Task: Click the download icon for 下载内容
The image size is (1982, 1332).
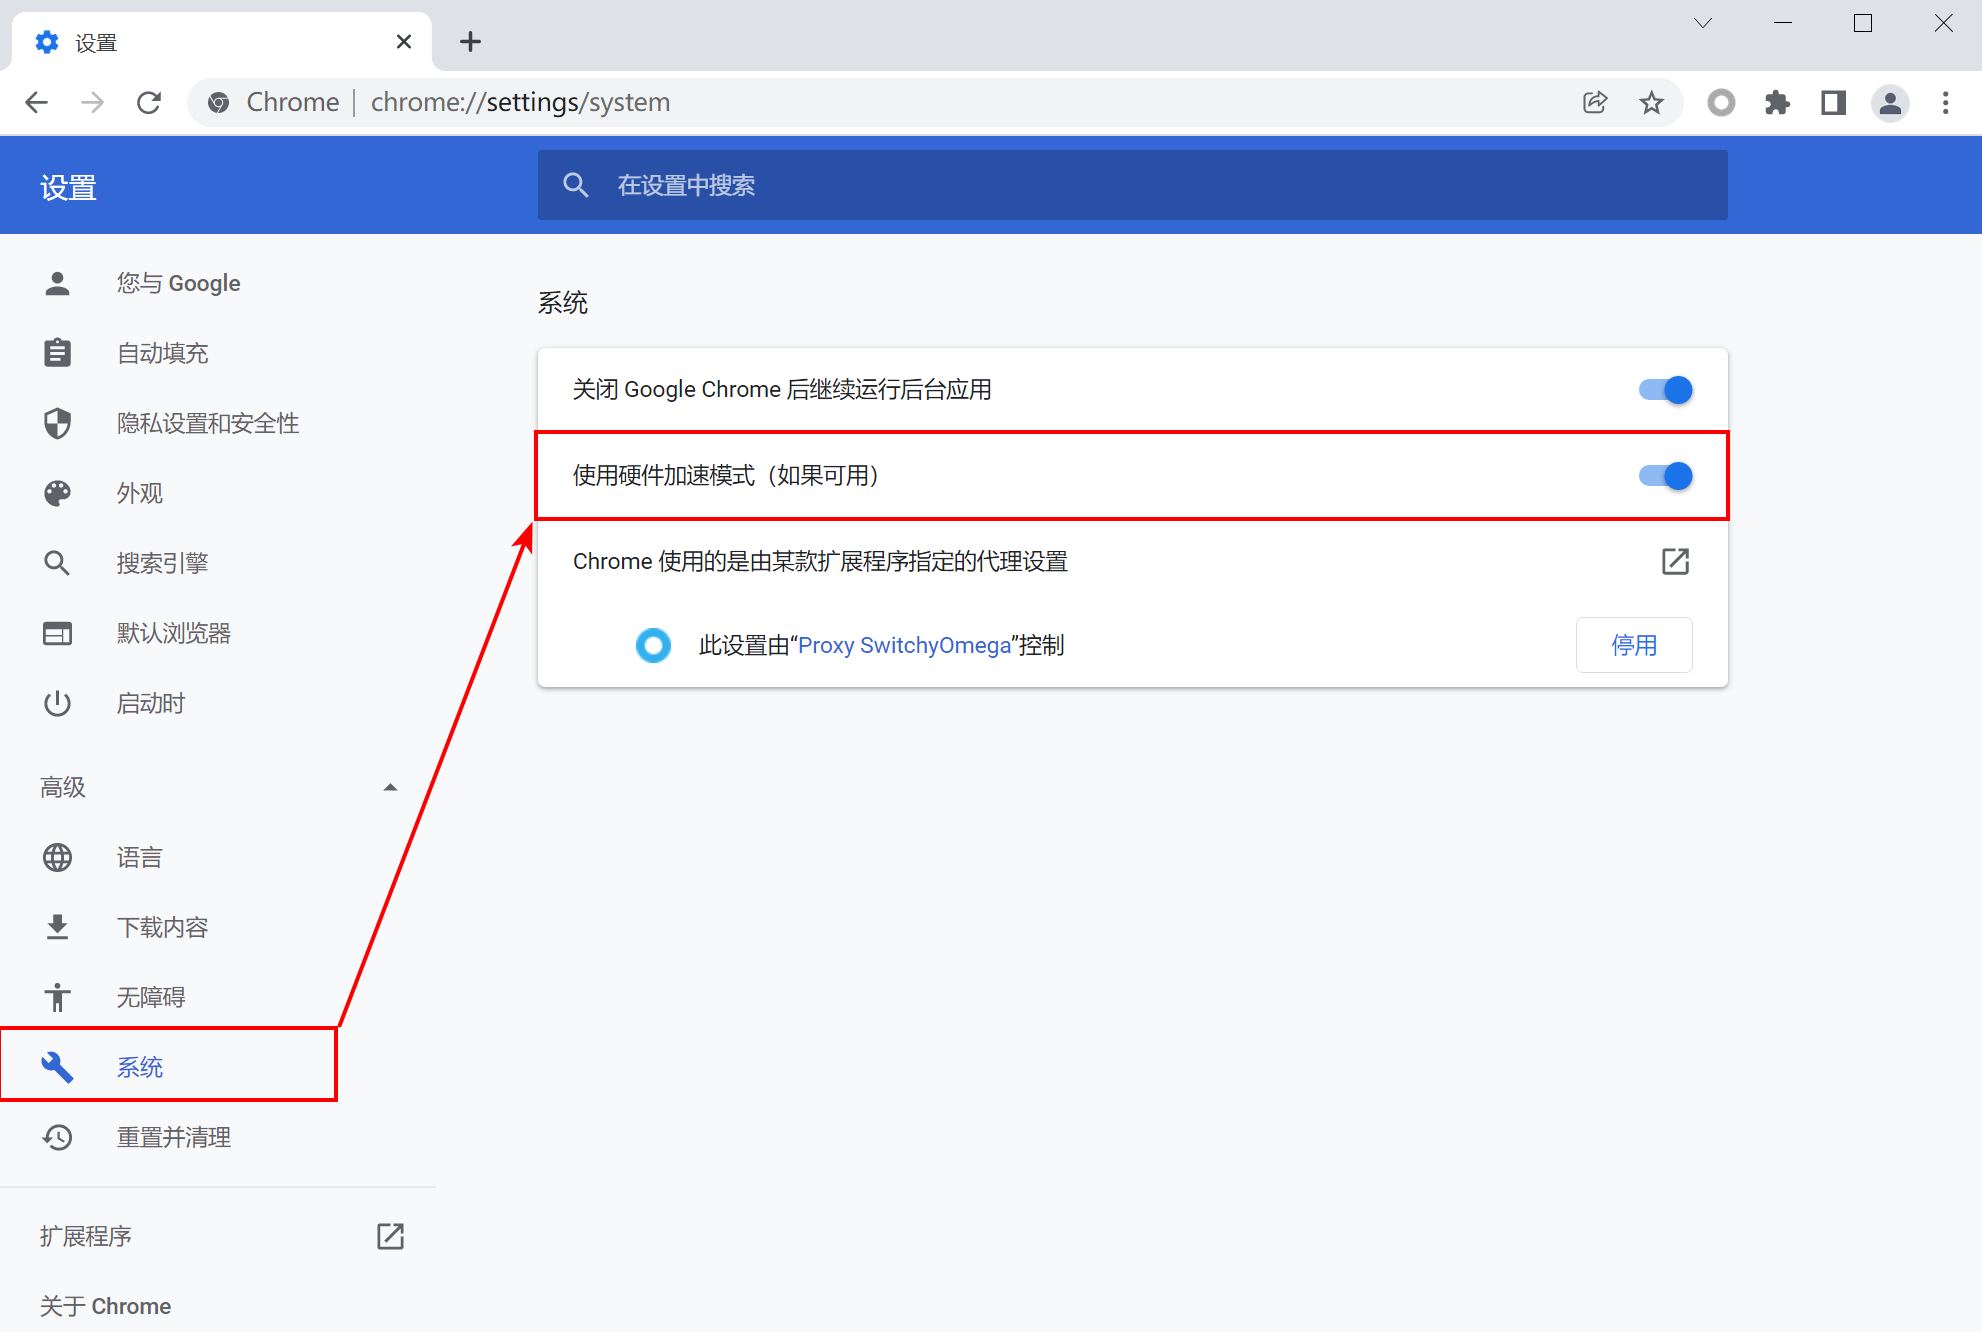Action: coord(58,927)
